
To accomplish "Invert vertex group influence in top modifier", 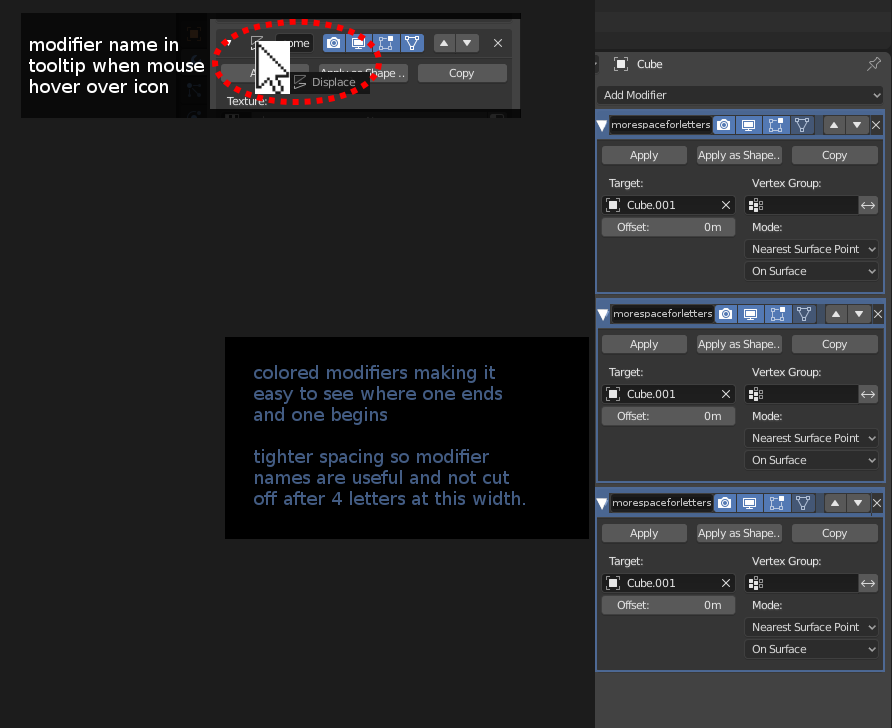I will pyautogui.click(x=868, y=205).
